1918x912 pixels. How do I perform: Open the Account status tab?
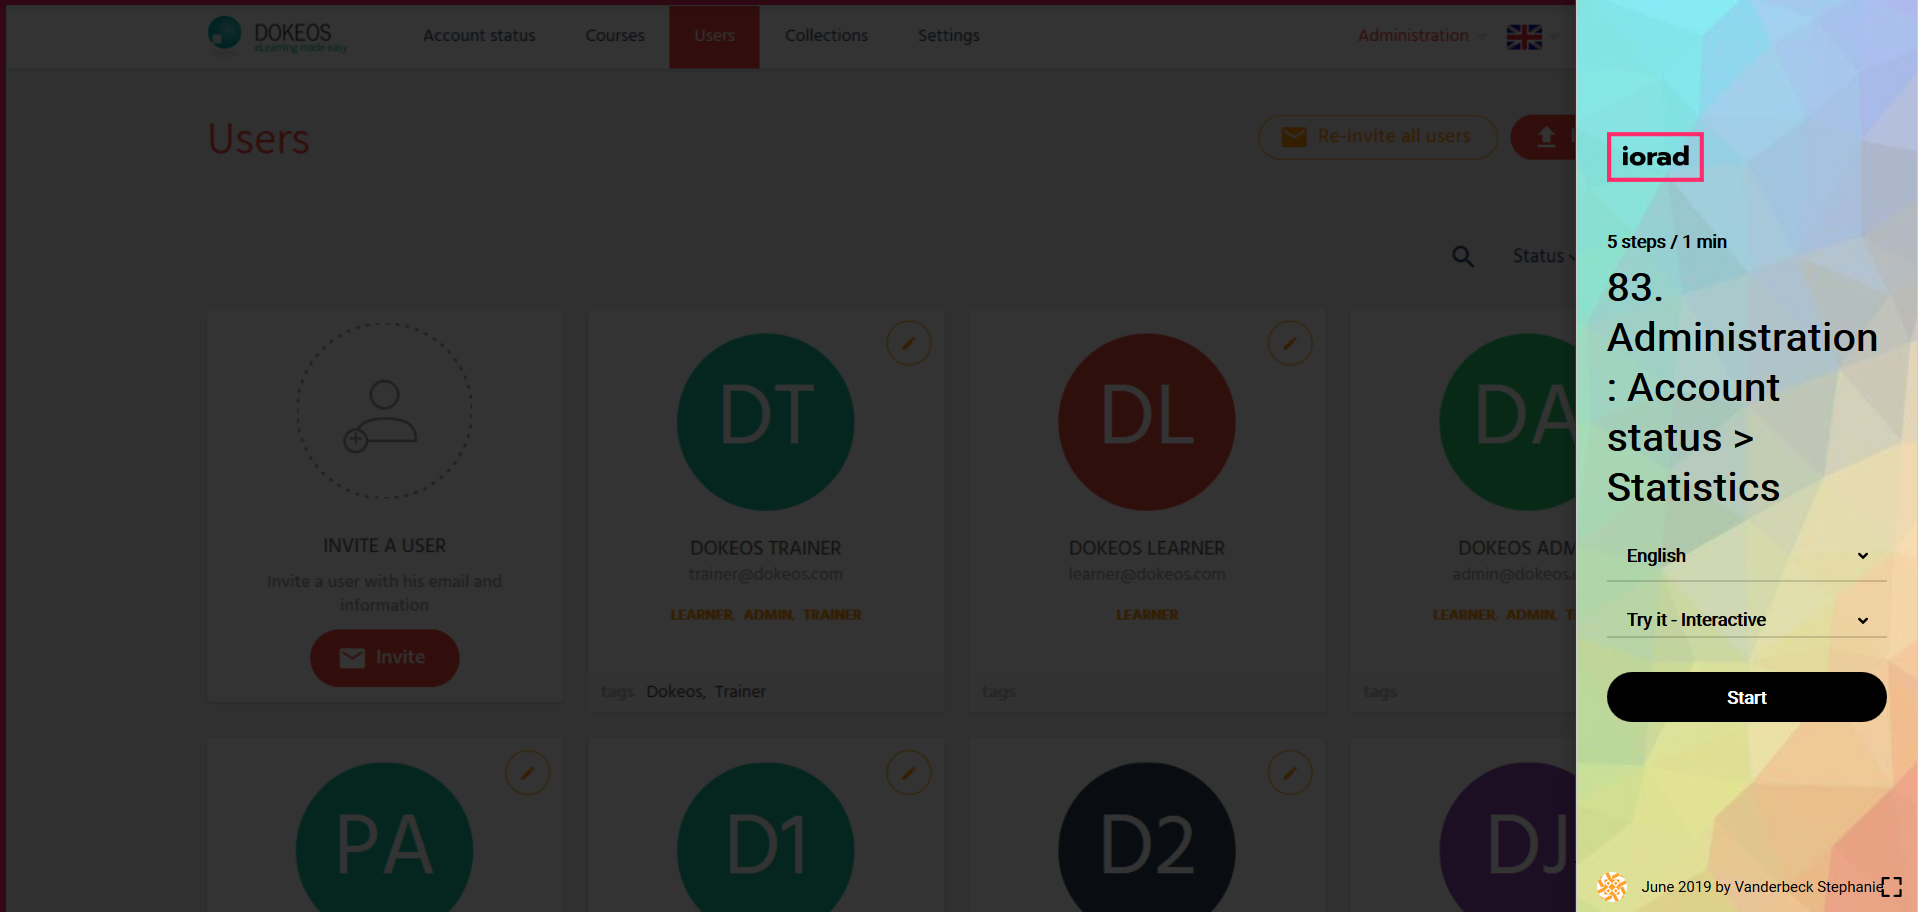coord(479,36)
